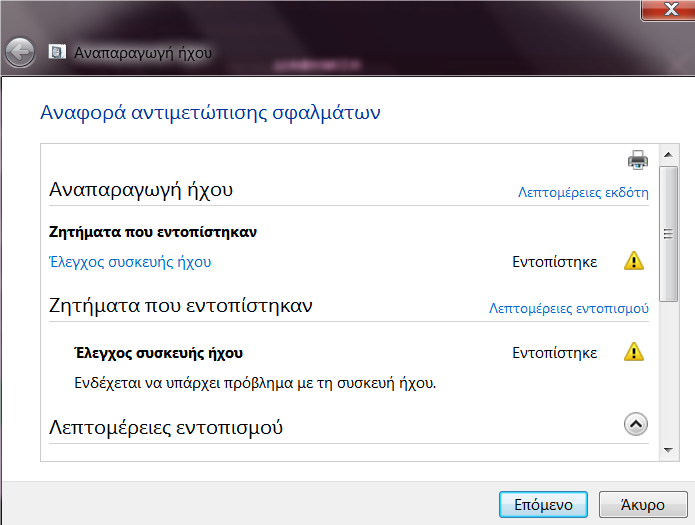Screen dimensions: 695x525
Task: Click Εντοπίστηκε status in the bold row
Action: [554, 353]
